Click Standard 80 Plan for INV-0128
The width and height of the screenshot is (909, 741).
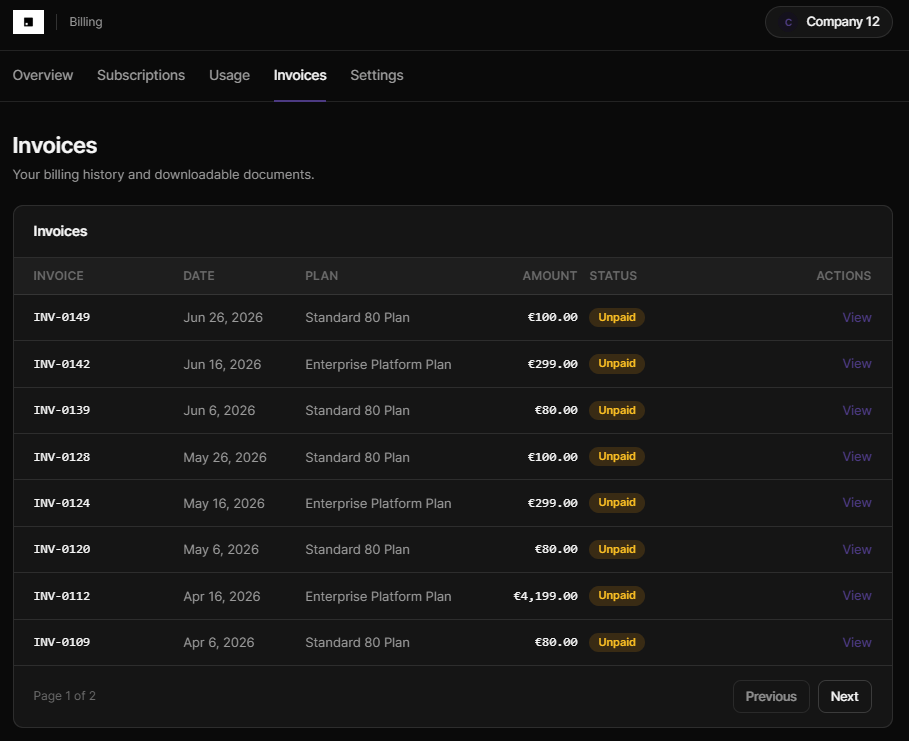point(357,457)
